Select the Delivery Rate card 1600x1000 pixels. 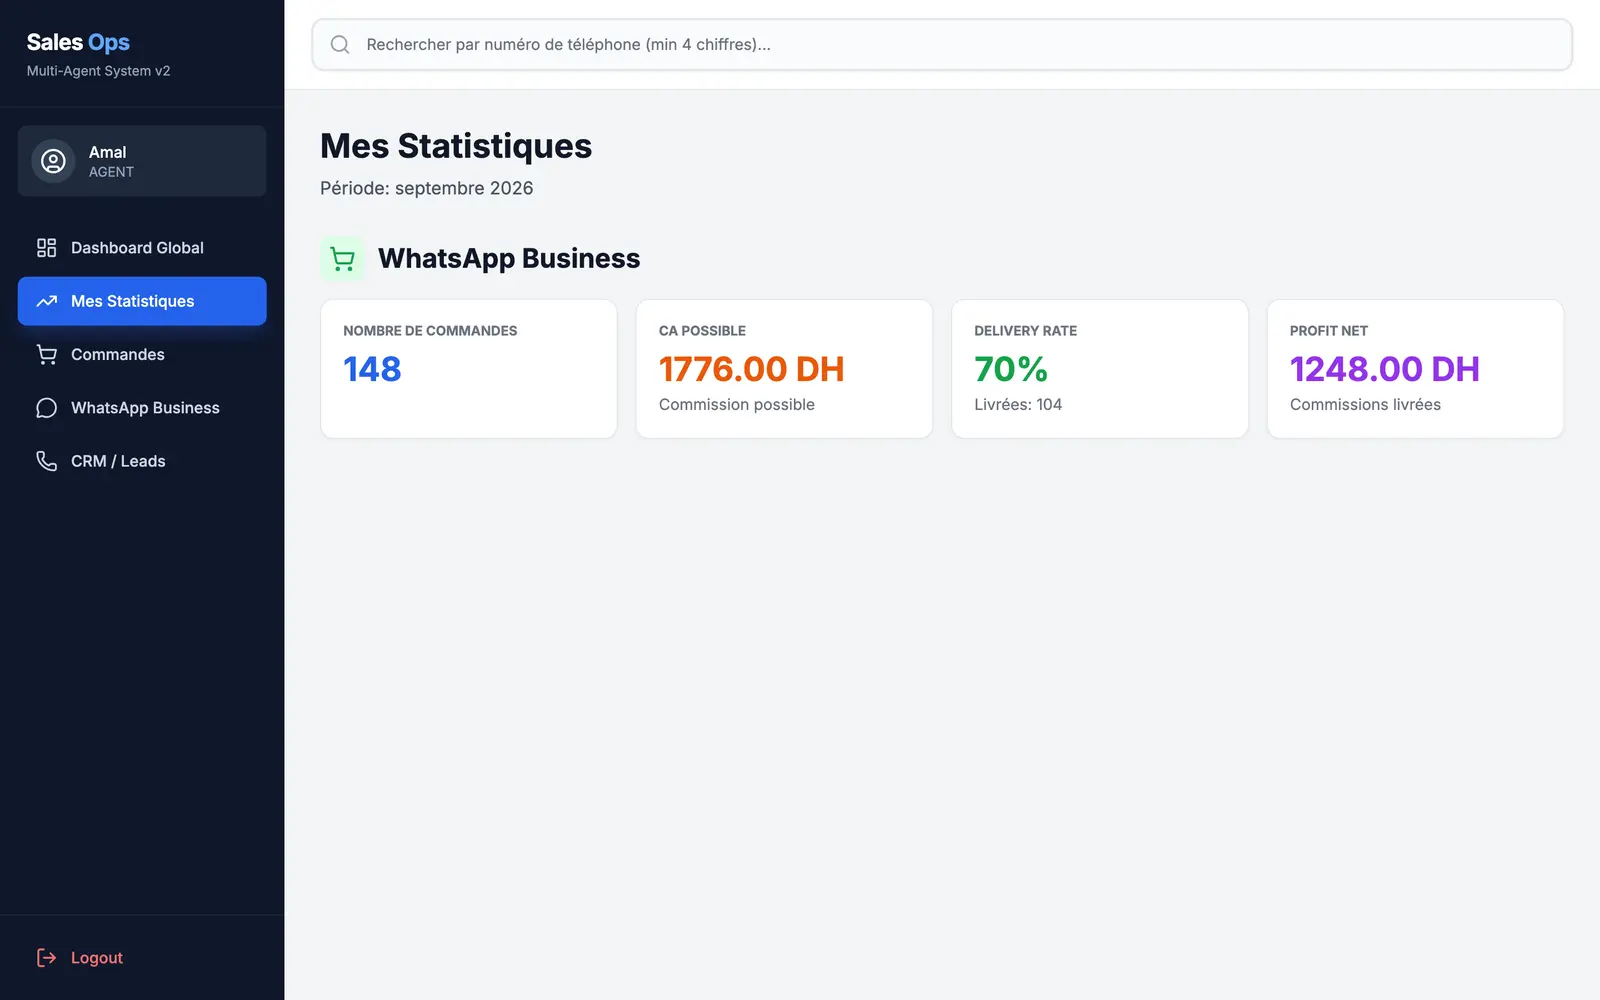tap(1100, 369)
